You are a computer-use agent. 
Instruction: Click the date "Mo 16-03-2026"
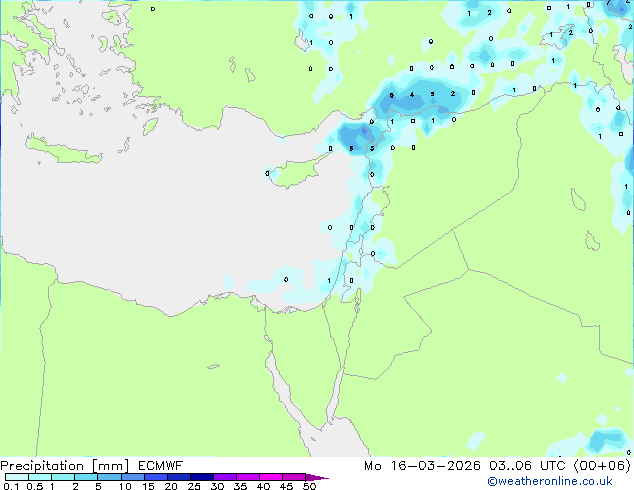click(422, 466)
